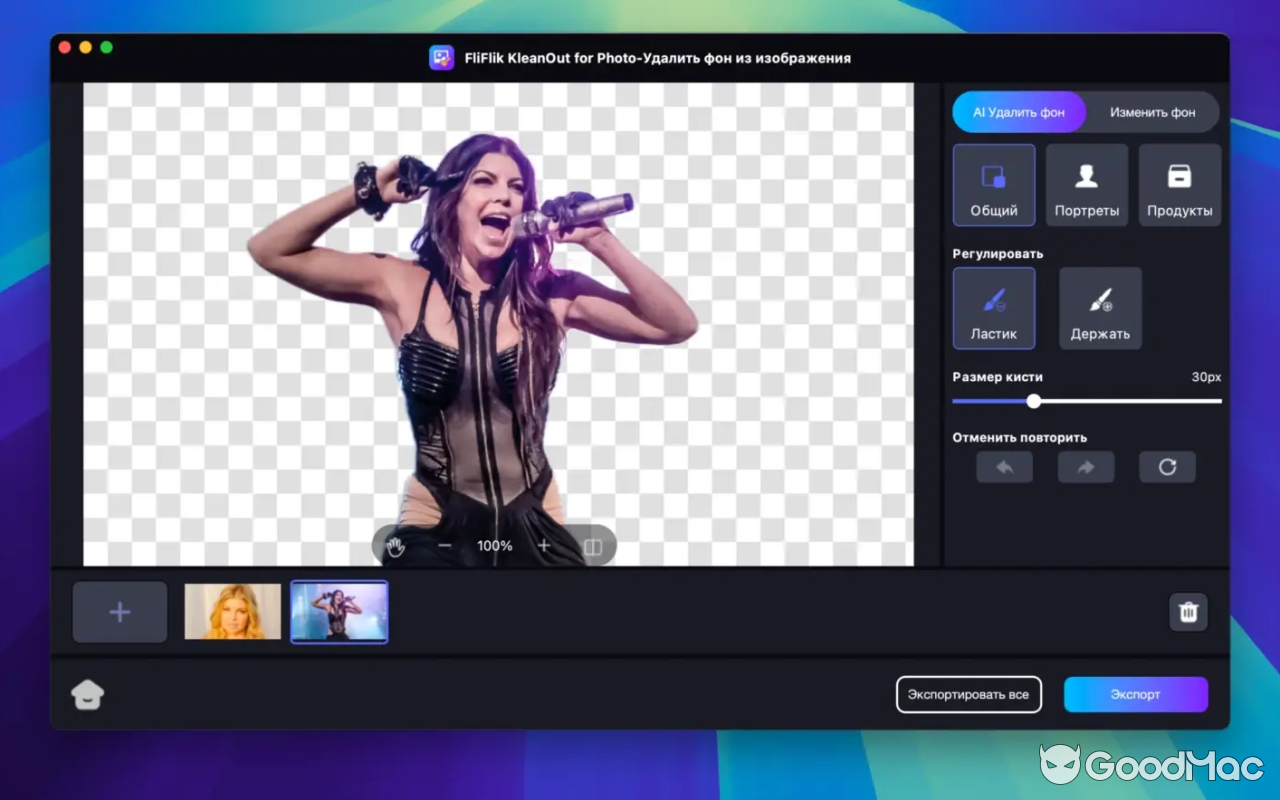This screenshot has height=800, width=1280.
Task: Go home using the house icon
Action: pyautogui.click(x=88, y=694)
